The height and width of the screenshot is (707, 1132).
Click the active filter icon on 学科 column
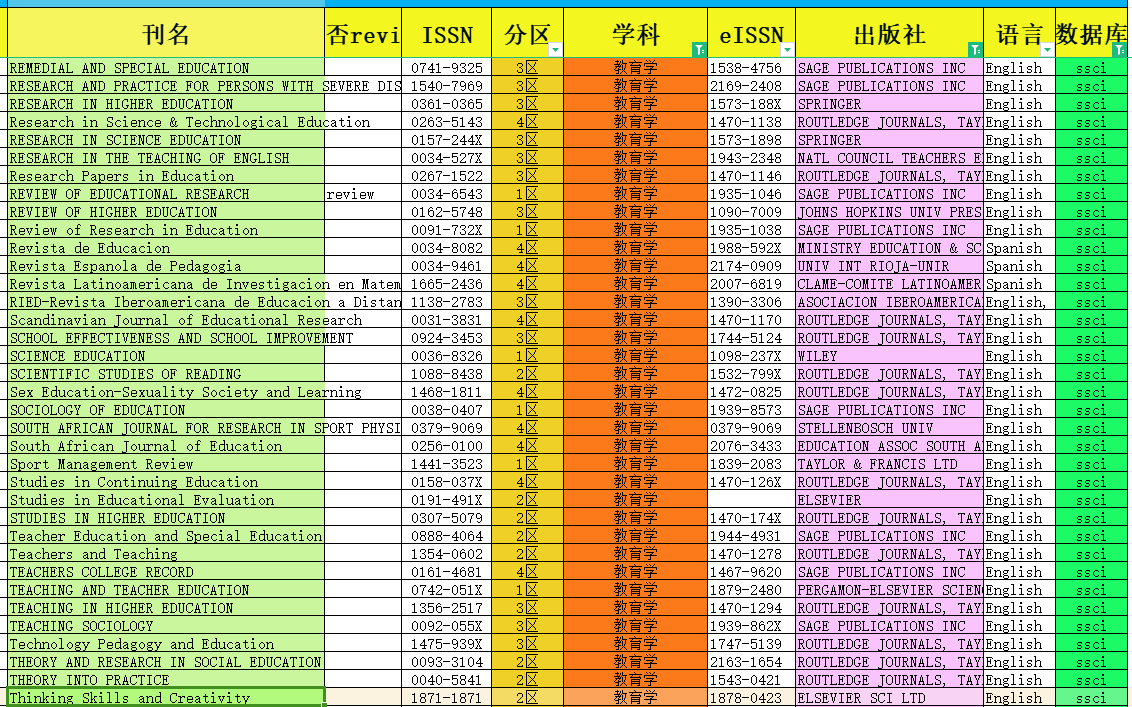coord(699,49)
